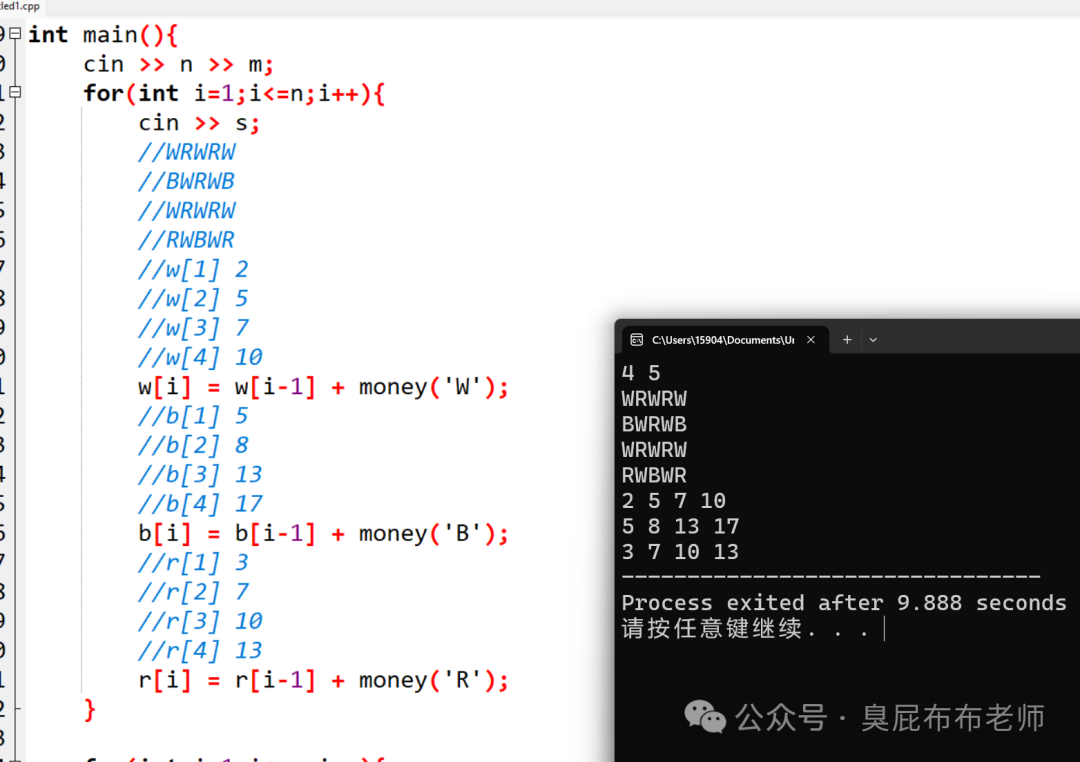
Task: Close the terminal tab C:\Users\15904
Action: (x=811, y=340)
